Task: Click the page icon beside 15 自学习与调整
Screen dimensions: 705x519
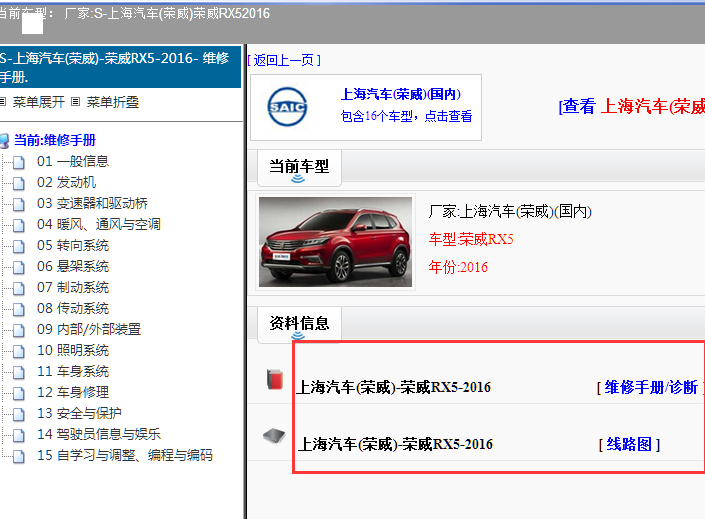Action: coord(19,456)
